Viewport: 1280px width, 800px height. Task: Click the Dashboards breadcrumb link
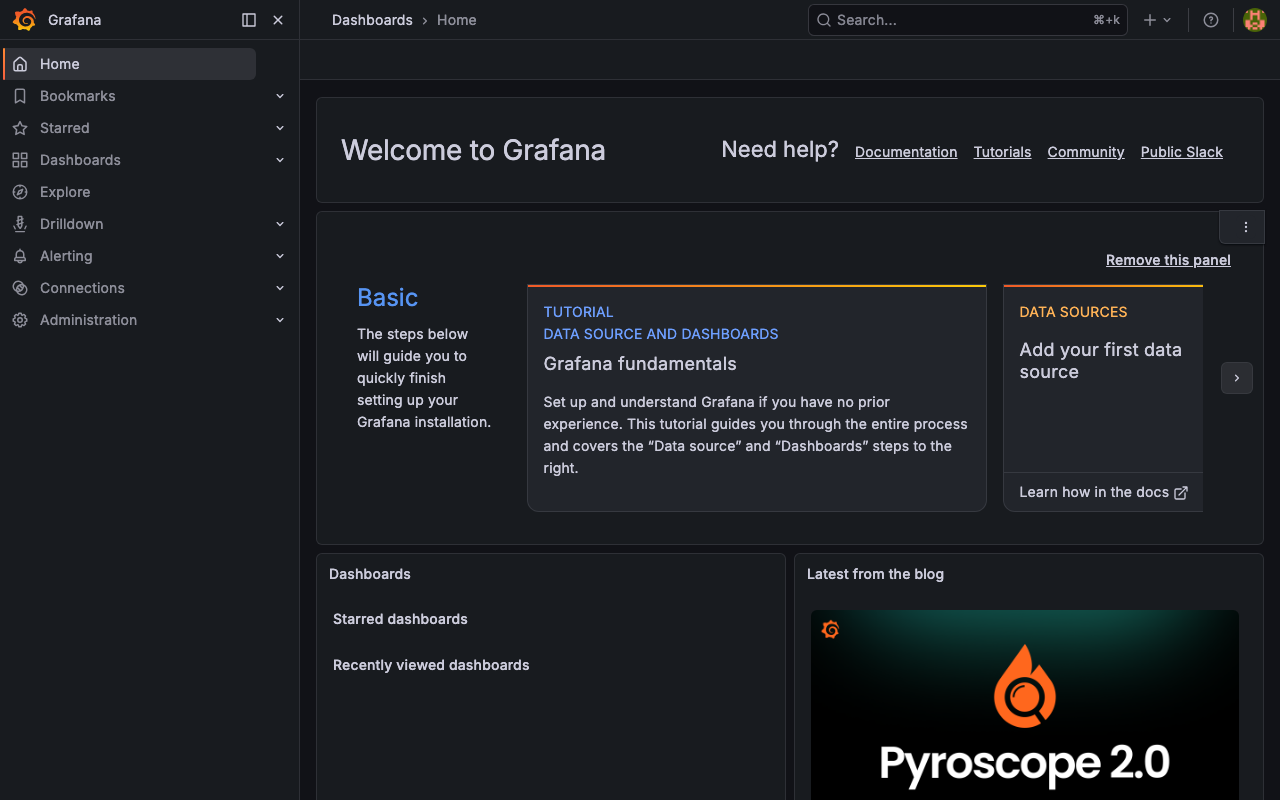point(372,20)
